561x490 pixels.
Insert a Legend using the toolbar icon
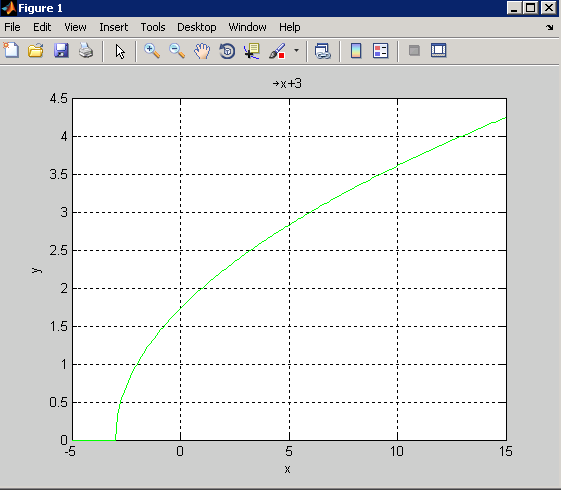pyautogui.click(x=380, y=50)
